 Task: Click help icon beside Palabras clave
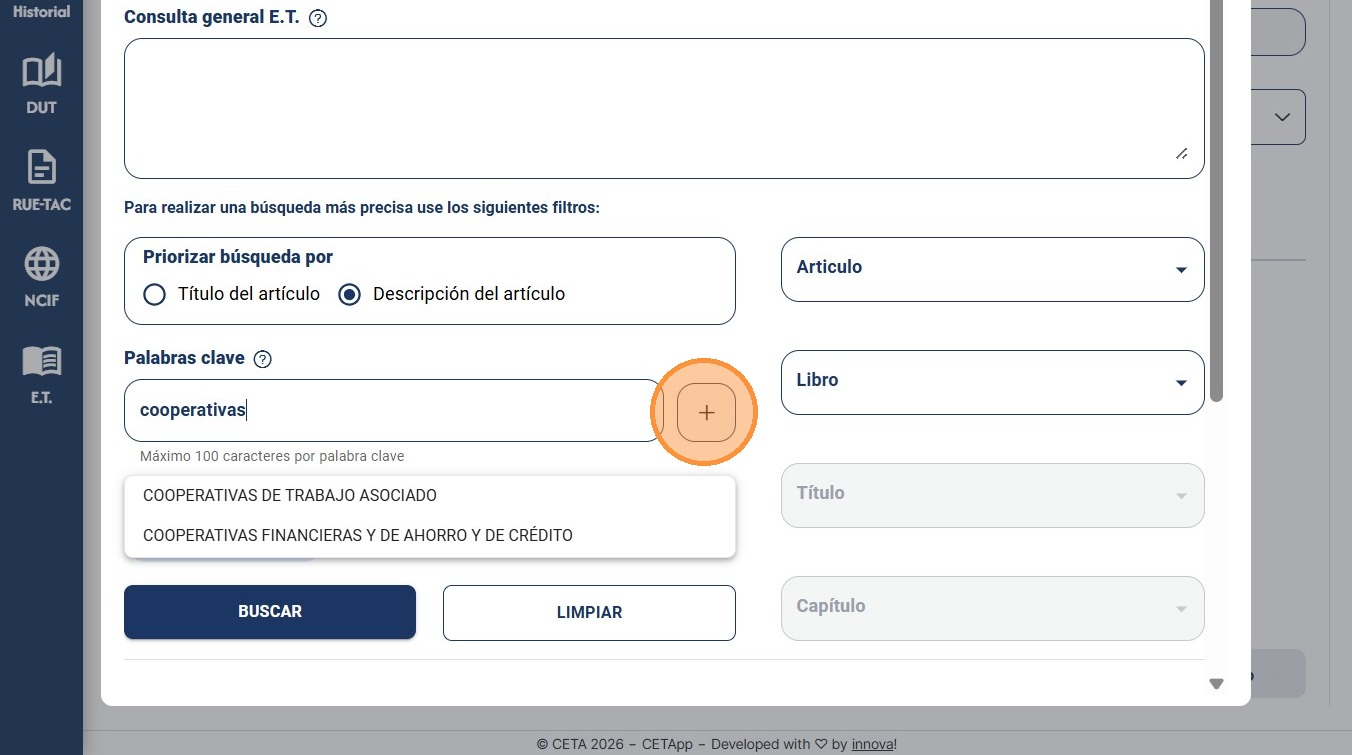click(x=263, y=359)
